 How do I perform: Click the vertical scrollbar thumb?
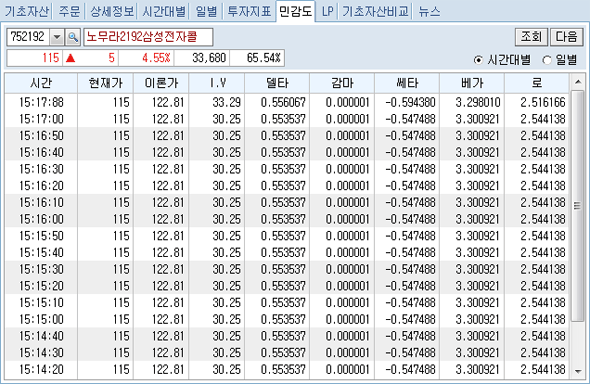coord(578,206)
